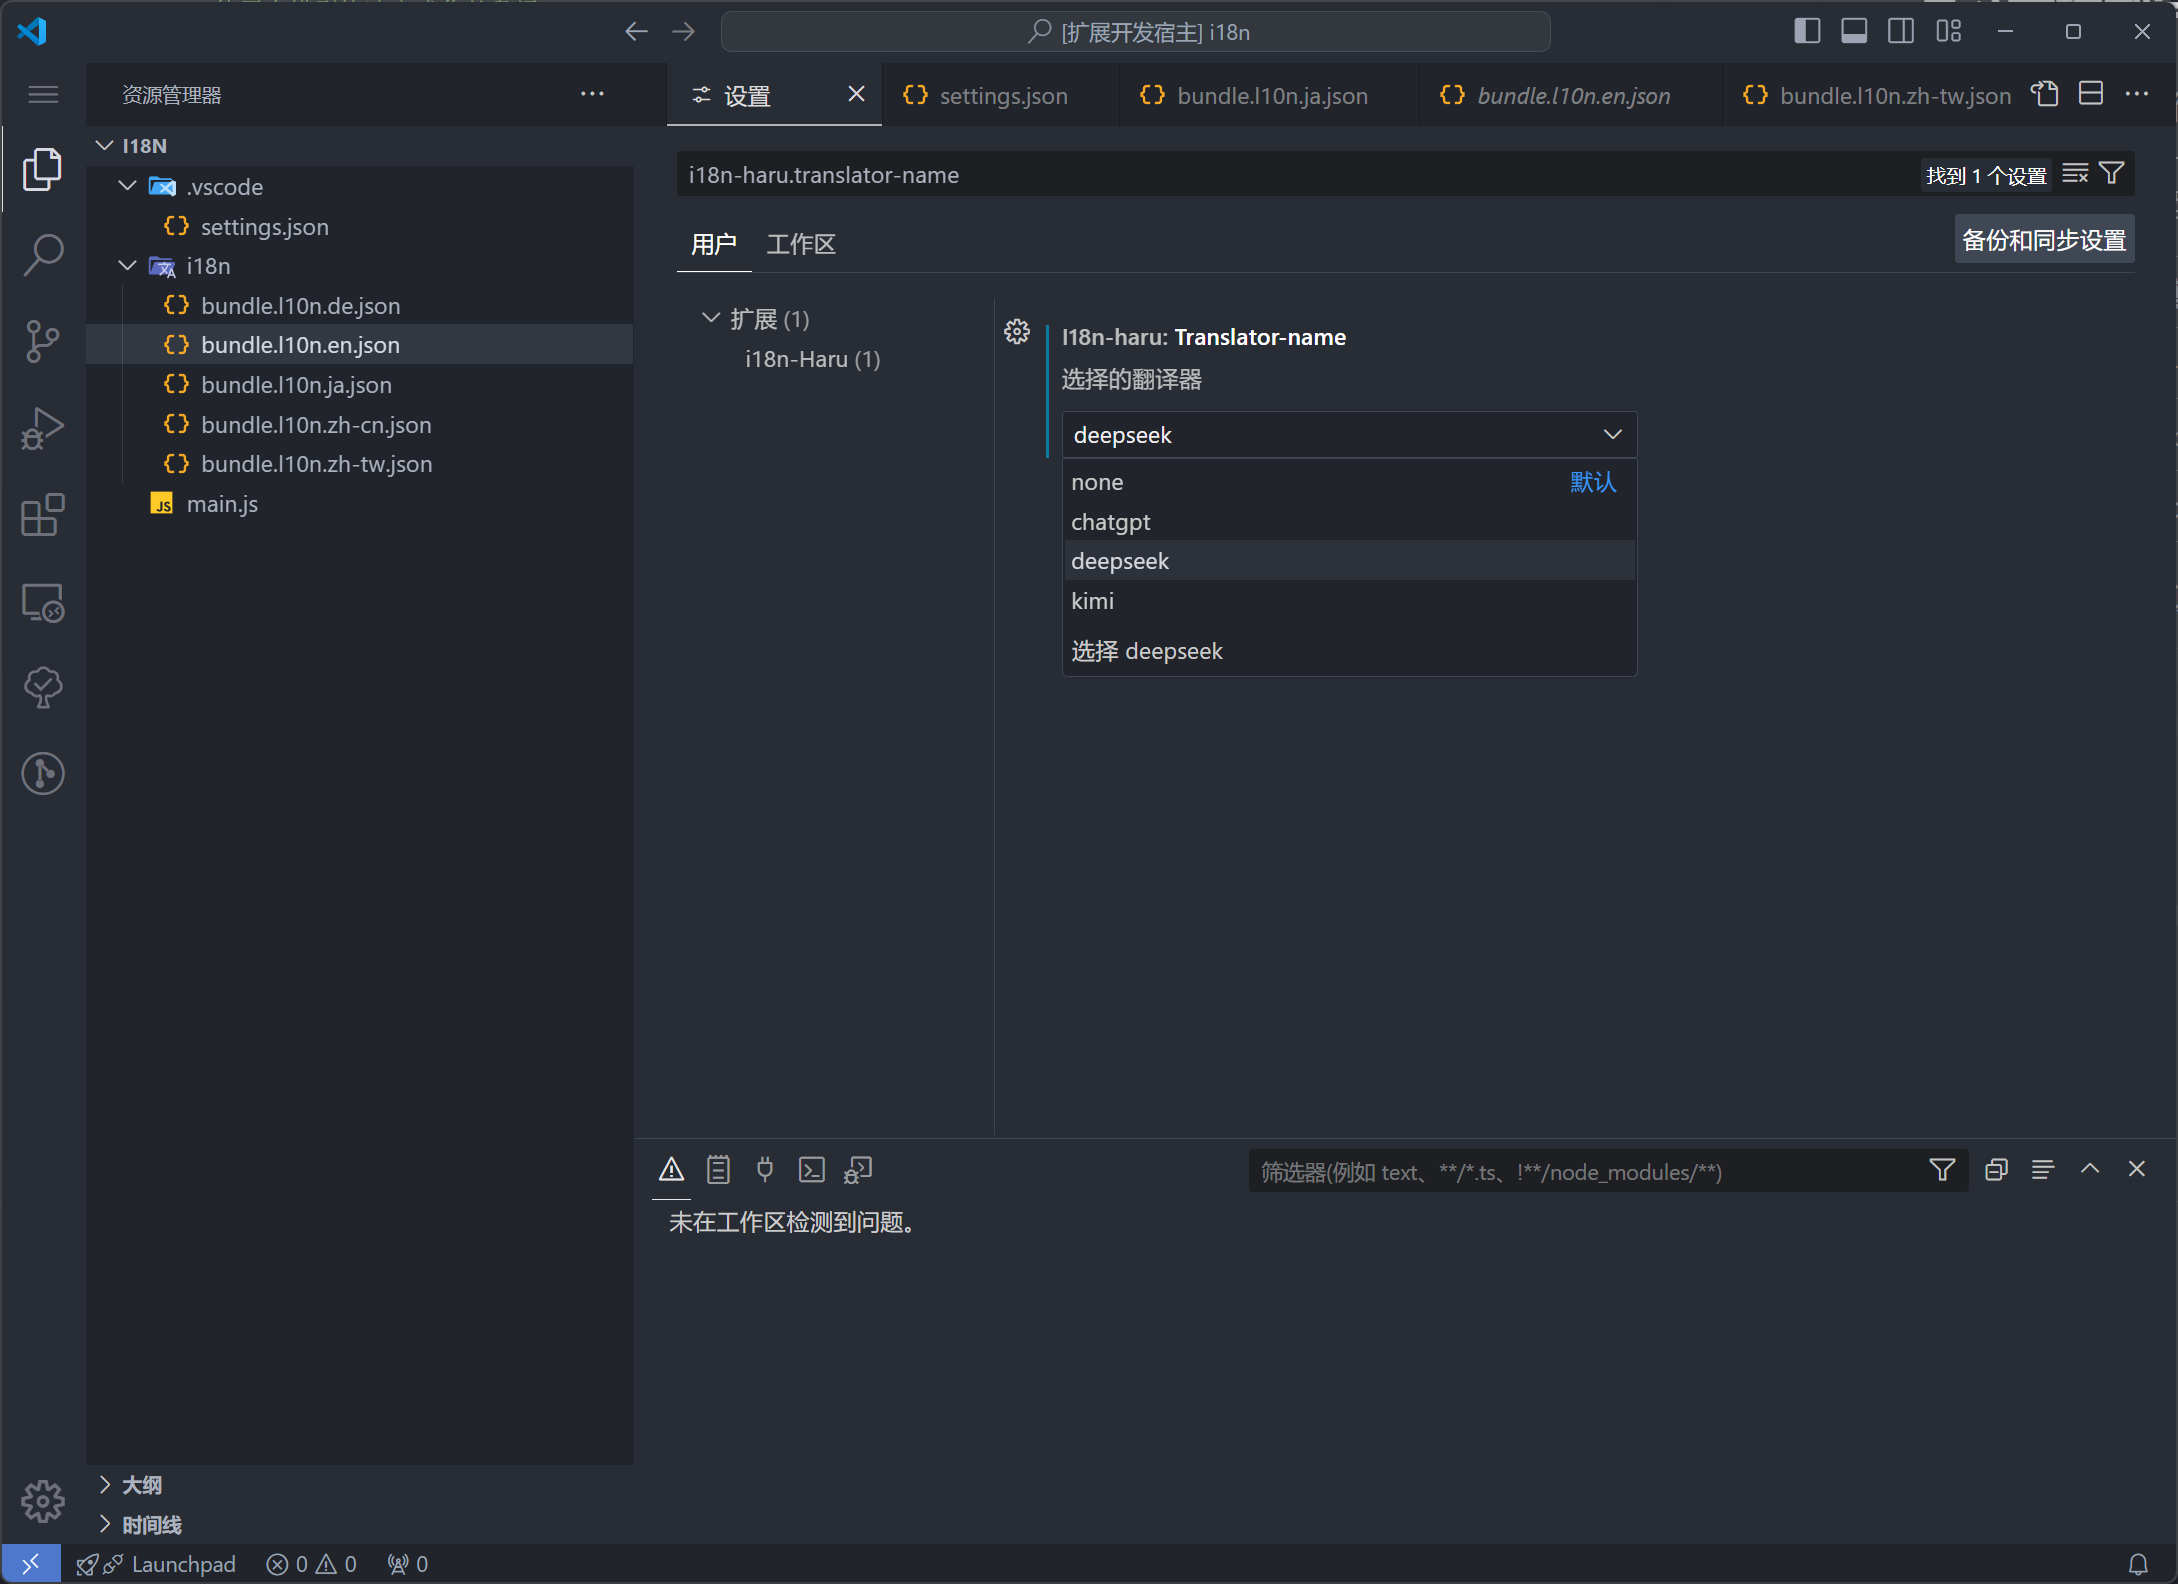Collapse the i18n folder

[x=127, y=266]
